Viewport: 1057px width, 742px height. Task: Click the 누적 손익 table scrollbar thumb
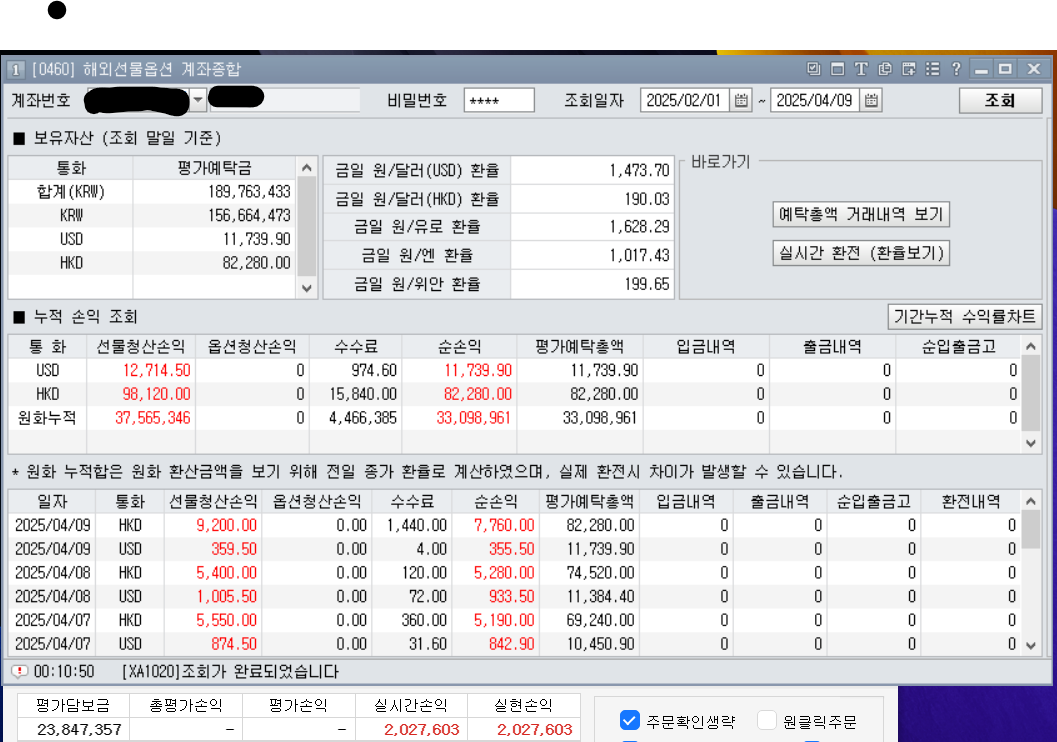click(1031, 394)
